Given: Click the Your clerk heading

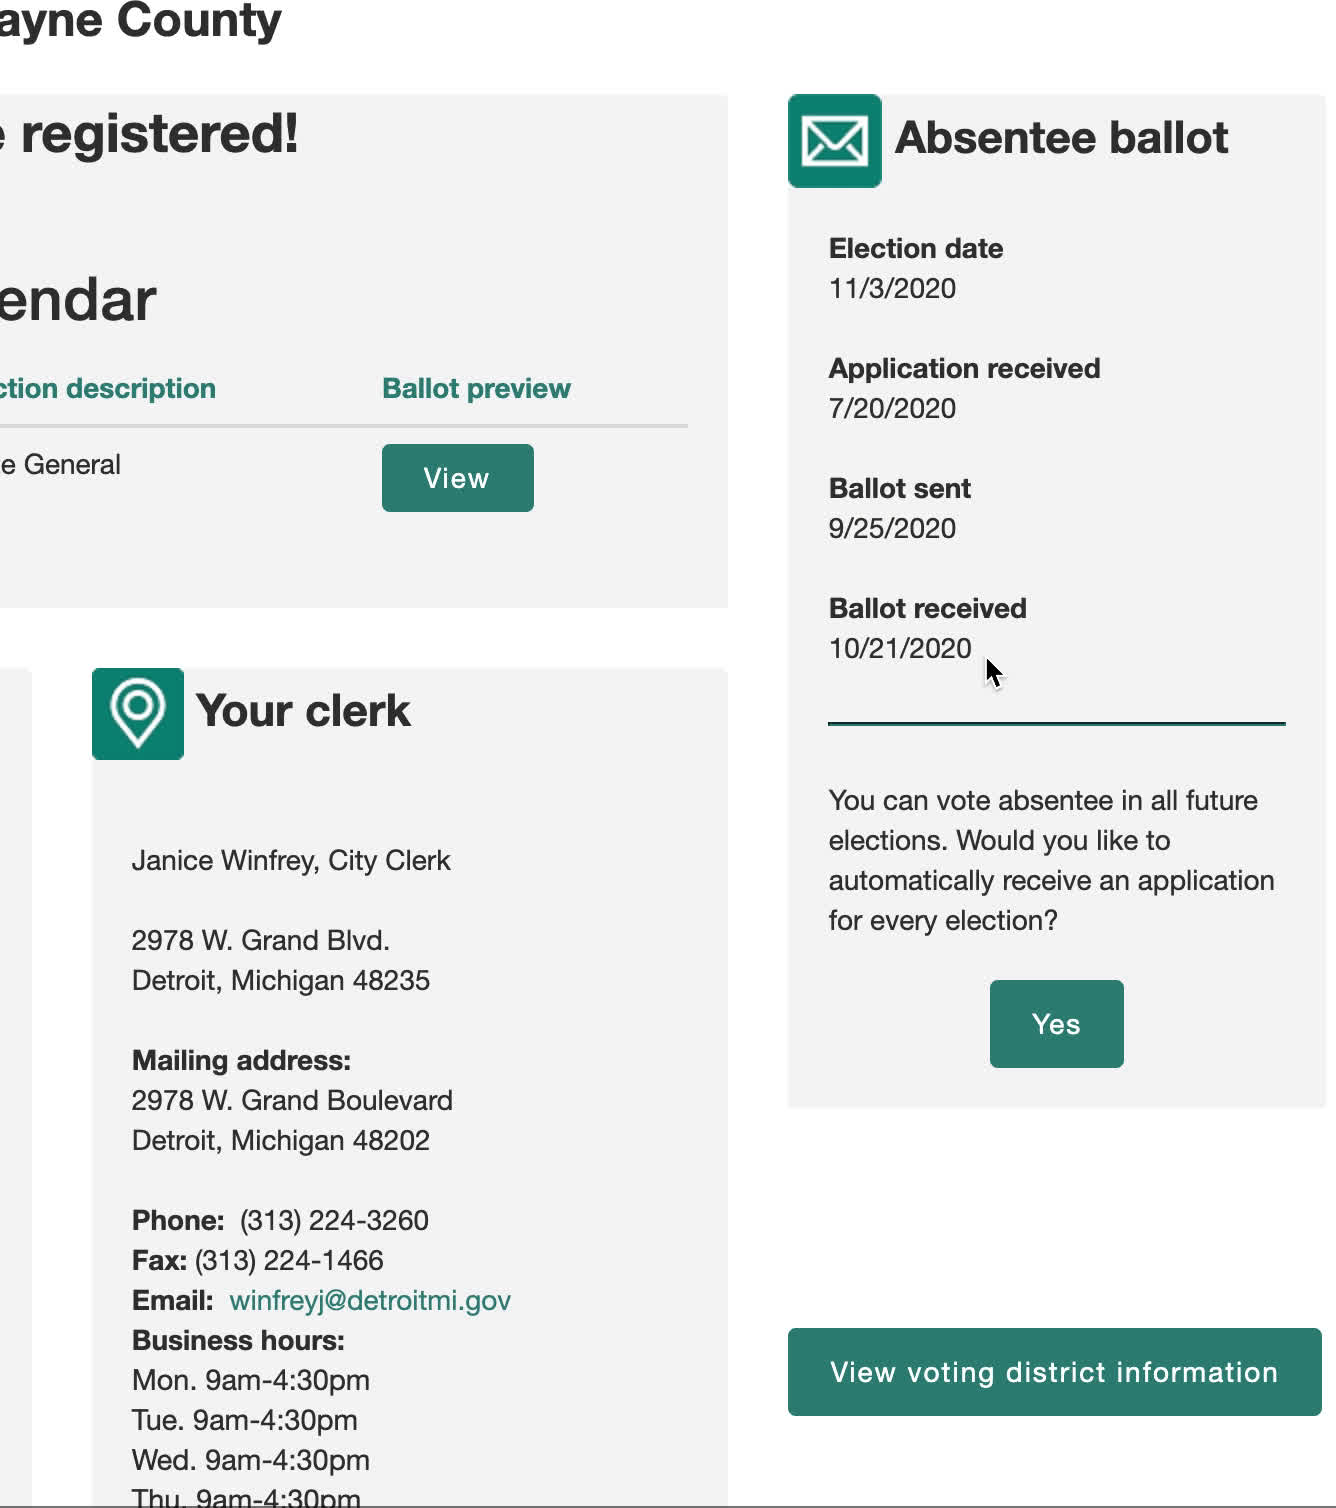Looking at the screenshot, I should [303, 711].
